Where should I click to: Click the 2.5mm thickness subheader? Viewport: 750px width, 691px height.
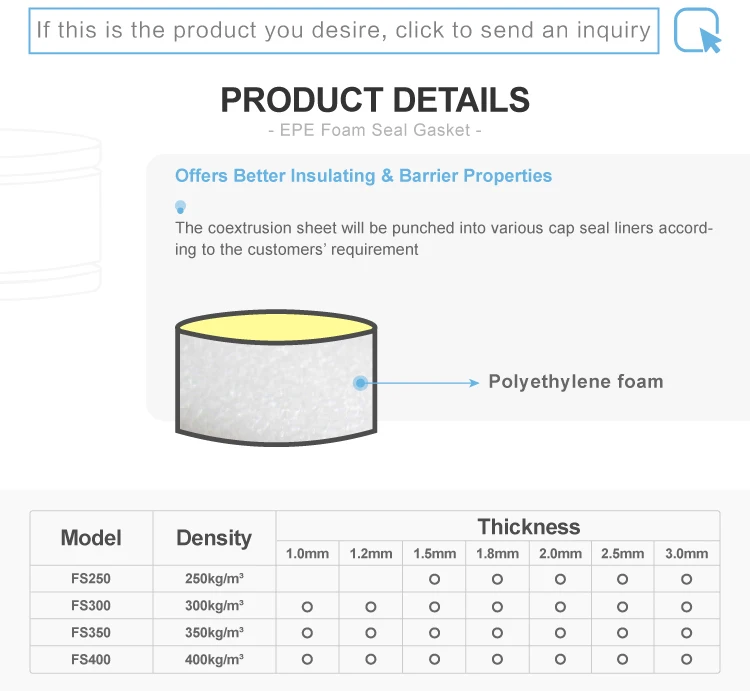622,553
